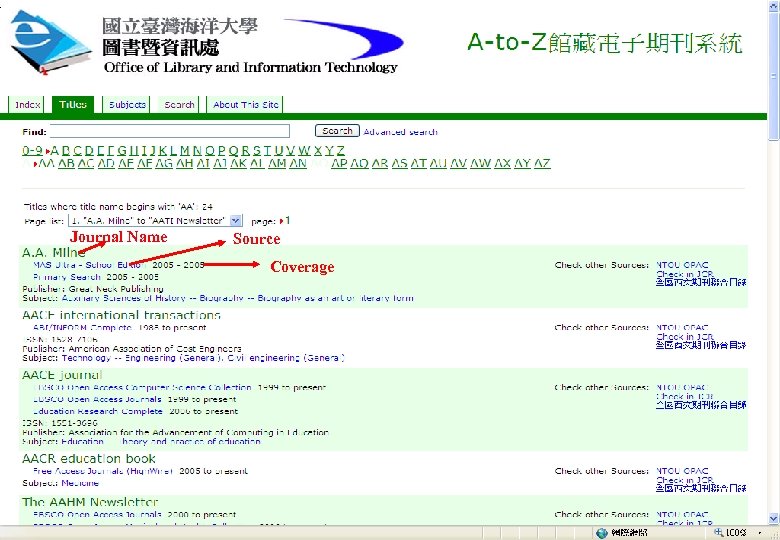Select the AP sub-index link
The width and height of the screenshot is (780, 540).
pos(339,163)
